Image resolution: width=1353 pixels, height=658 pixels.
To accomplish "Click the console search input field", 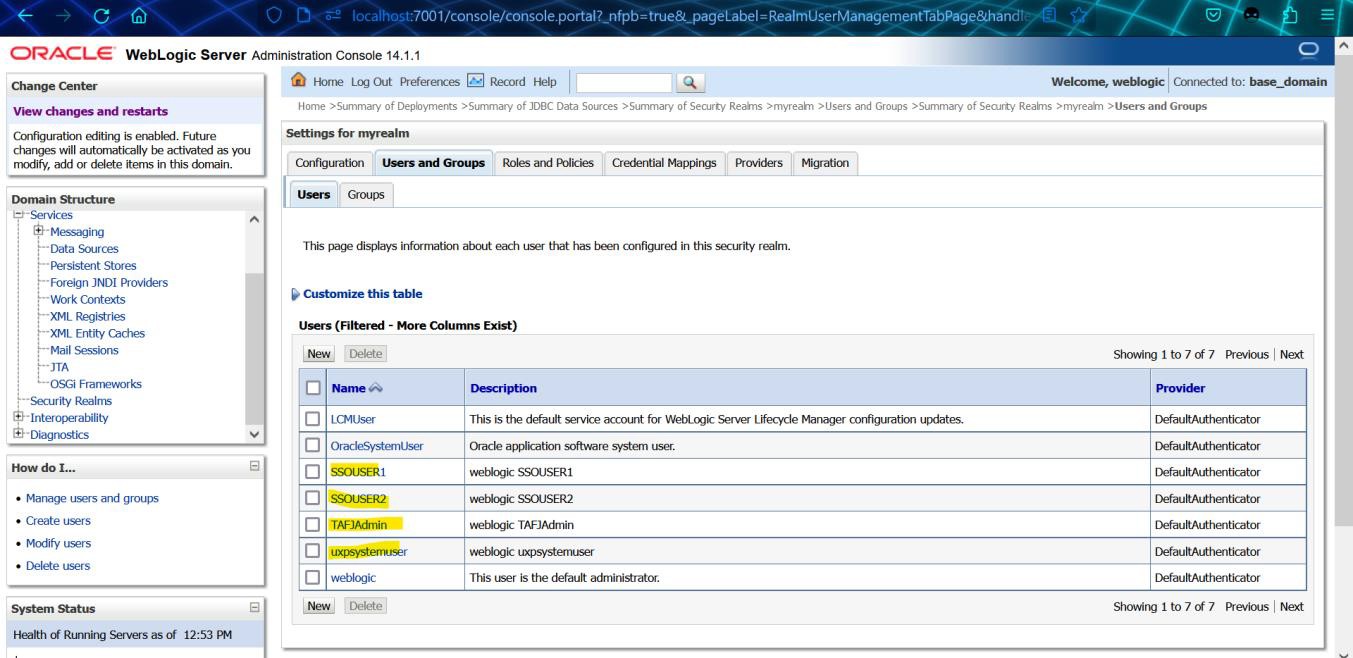I will pyautogui.click(x=624, y=82).
